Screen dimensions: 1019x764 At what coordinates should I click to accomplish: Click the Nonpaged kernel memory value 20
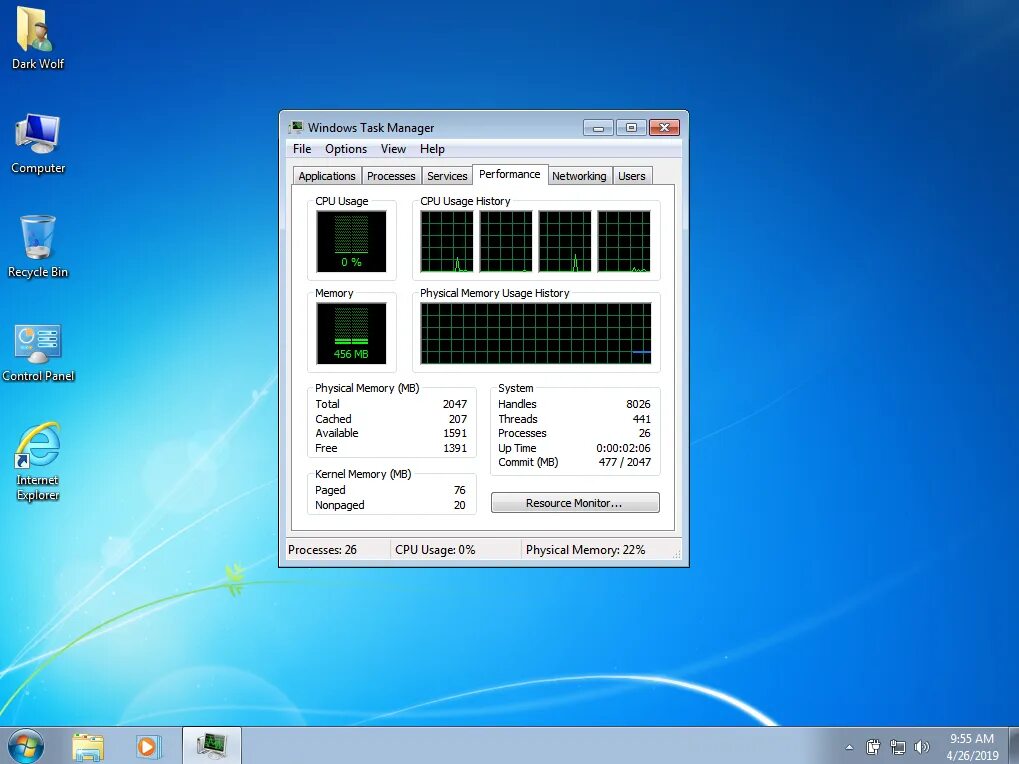(459, 505)
